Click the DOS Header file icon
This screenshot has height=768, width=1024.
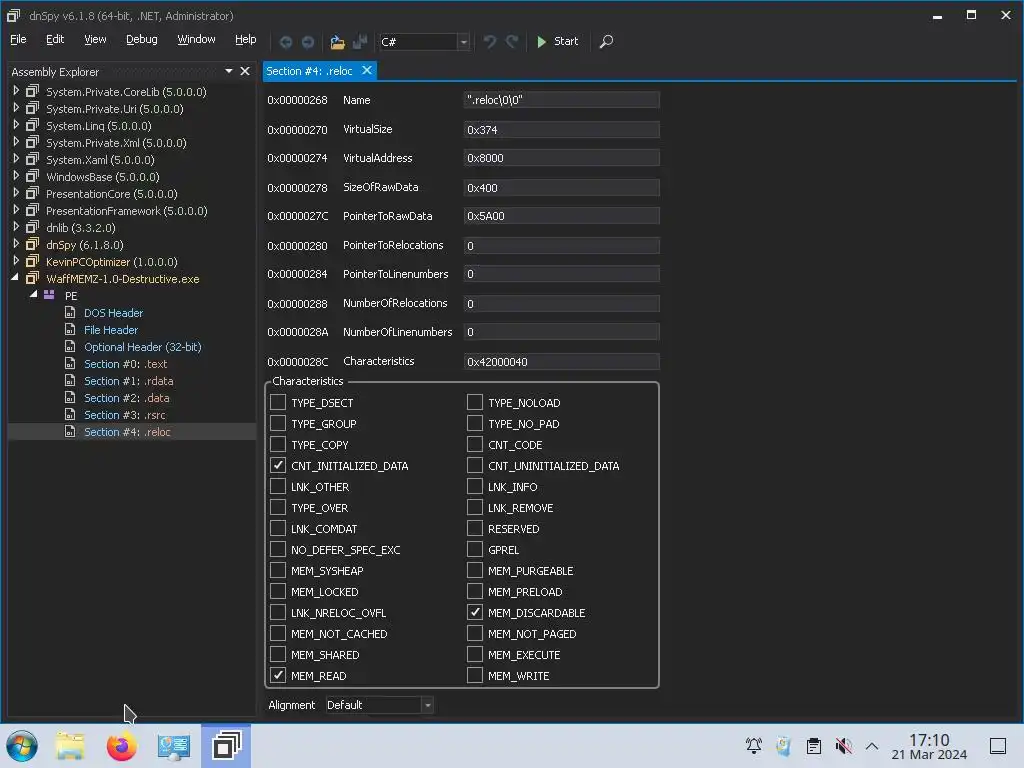[x=70, y=312]
